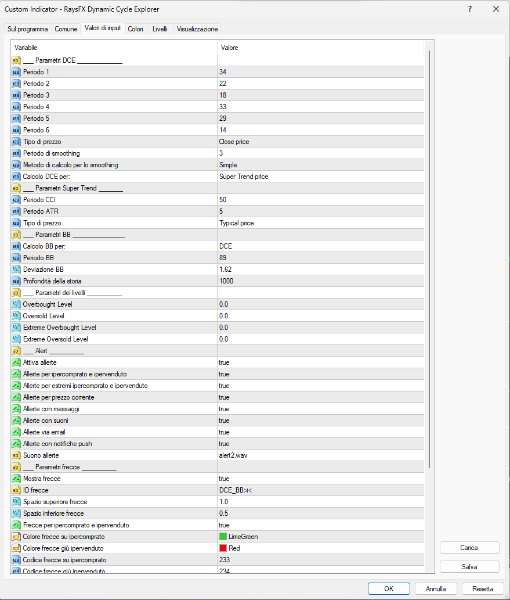The image size is (510, 600).
Task: Click the Salva button
Action: (x=469, y=567)
